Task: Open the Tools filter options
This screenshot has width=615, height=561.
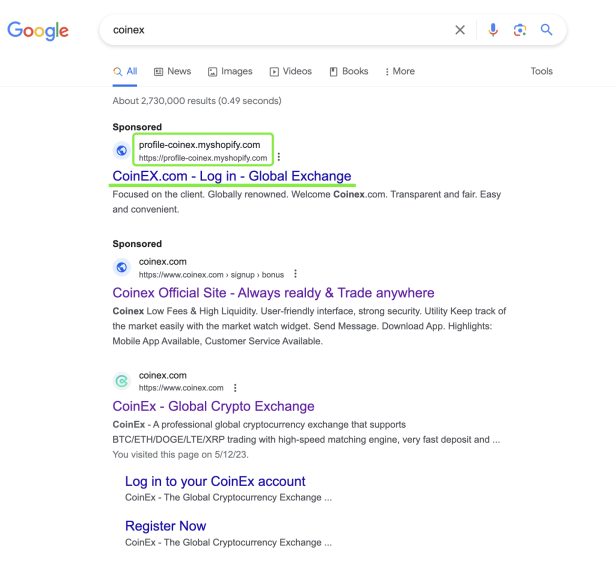Action: coord(541,71)
